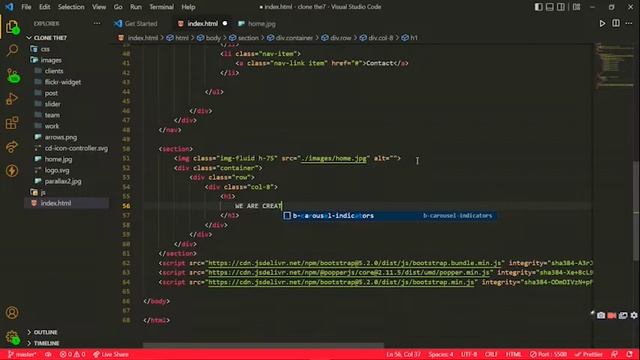The width and height of the screenshot is (640, 360).
Task: Open the Extensions view
Action: click(12, 123)
